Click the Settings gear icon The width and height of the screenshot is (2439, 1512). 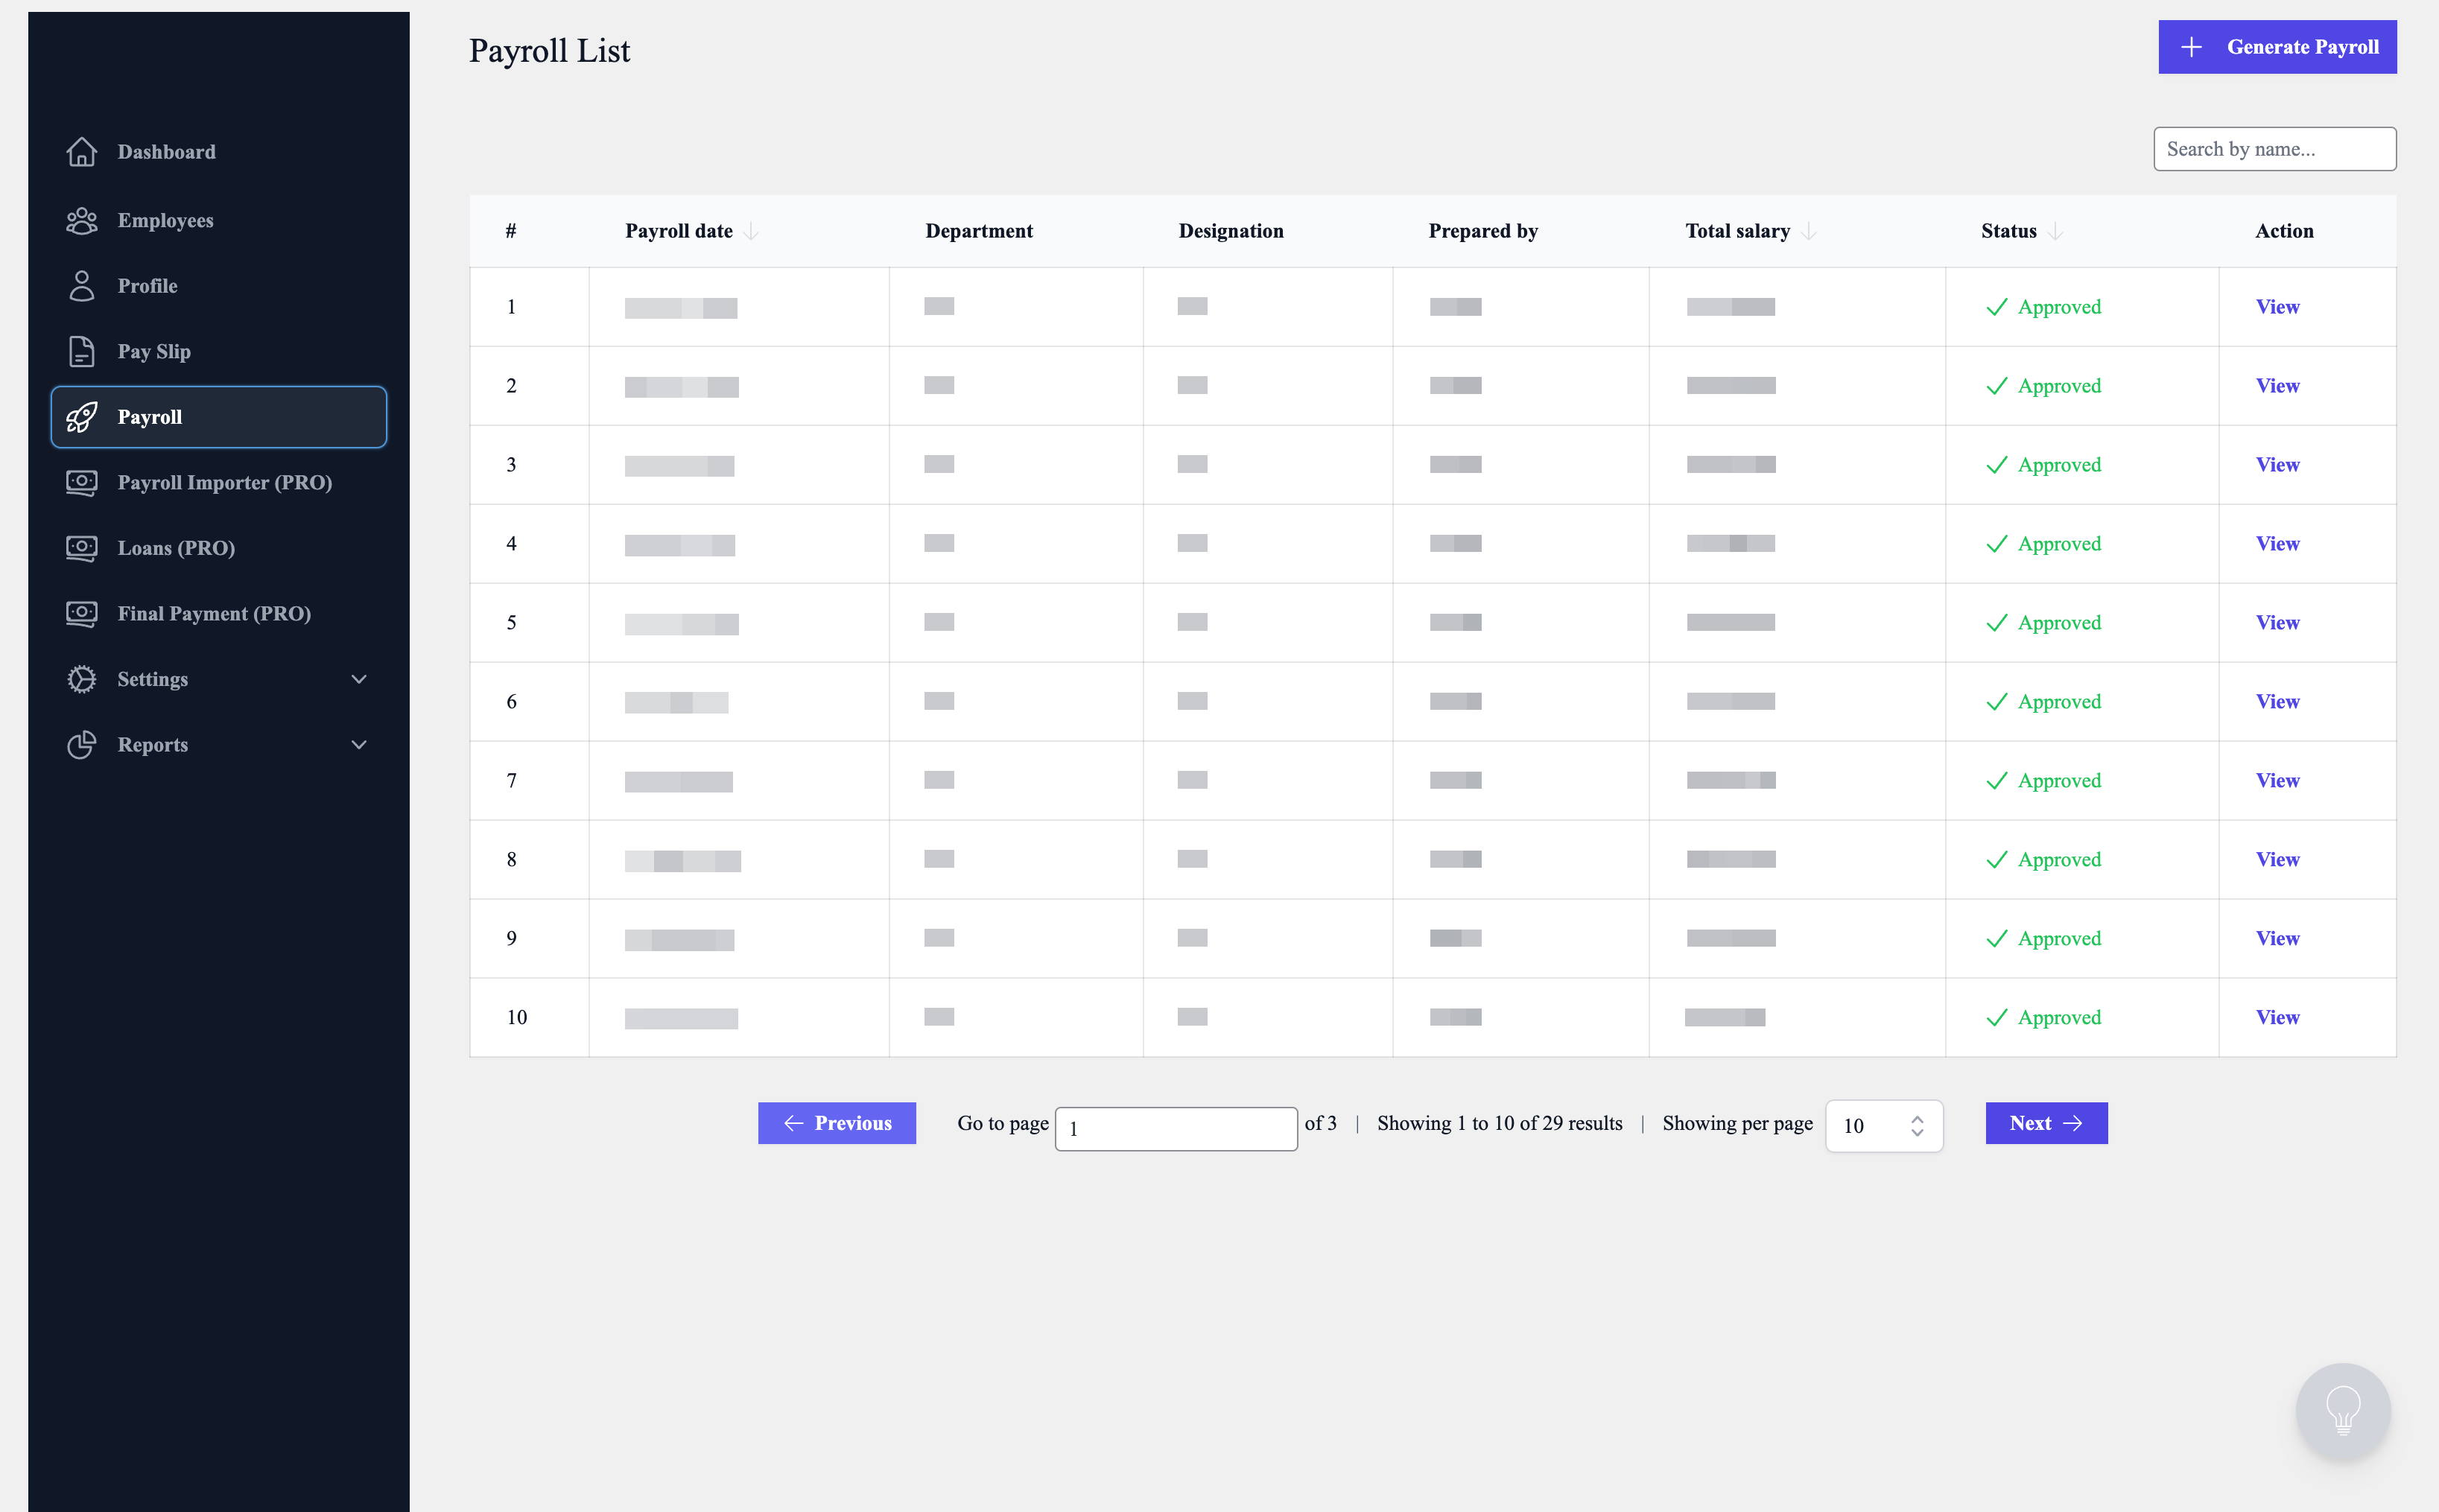81,679
